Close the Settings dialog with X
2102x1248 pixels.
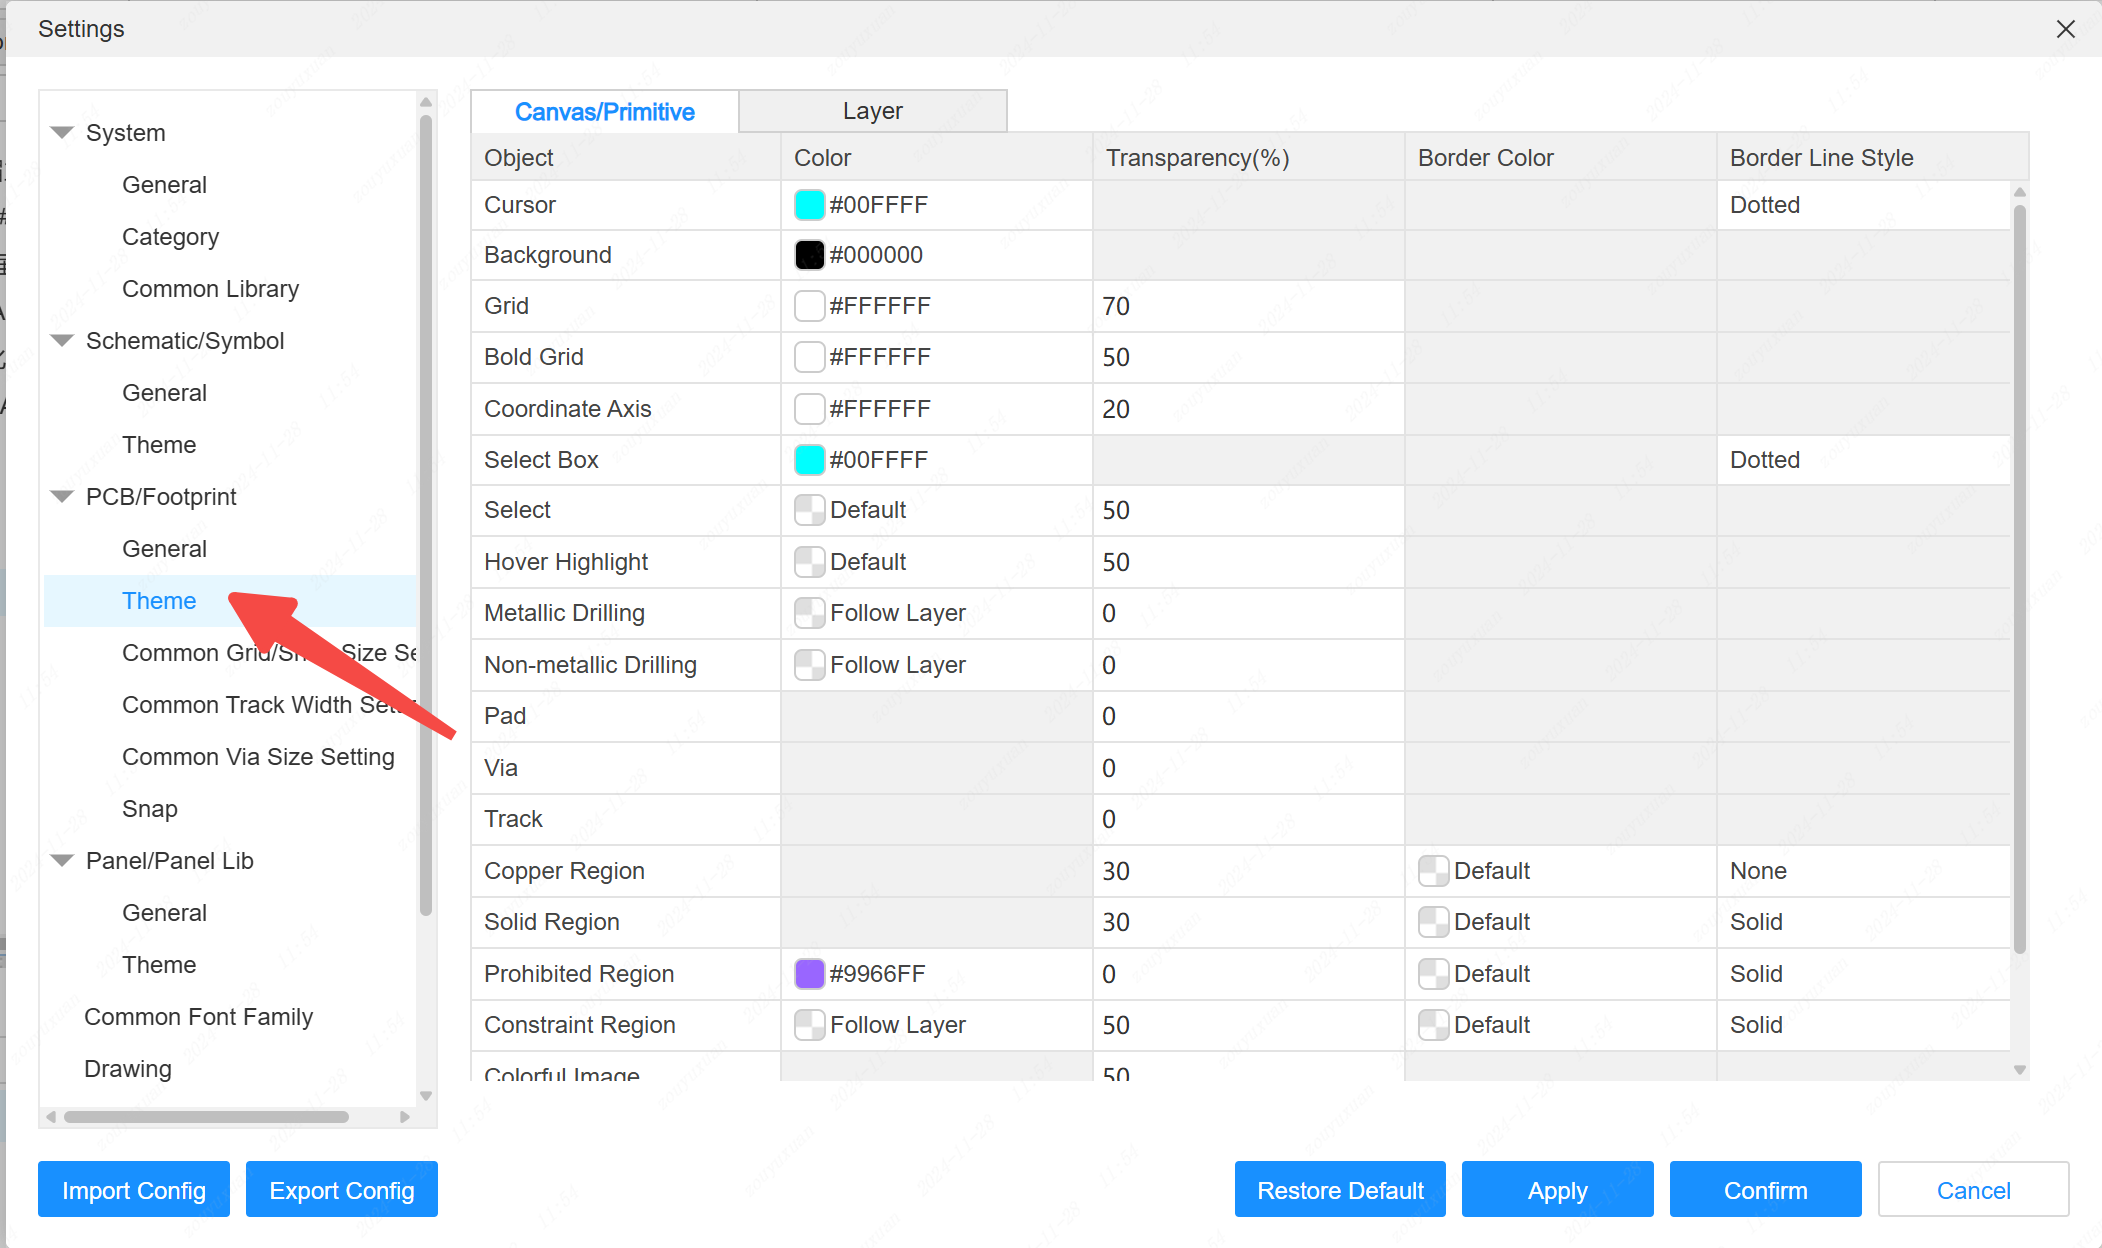(x=2065, y=29)
